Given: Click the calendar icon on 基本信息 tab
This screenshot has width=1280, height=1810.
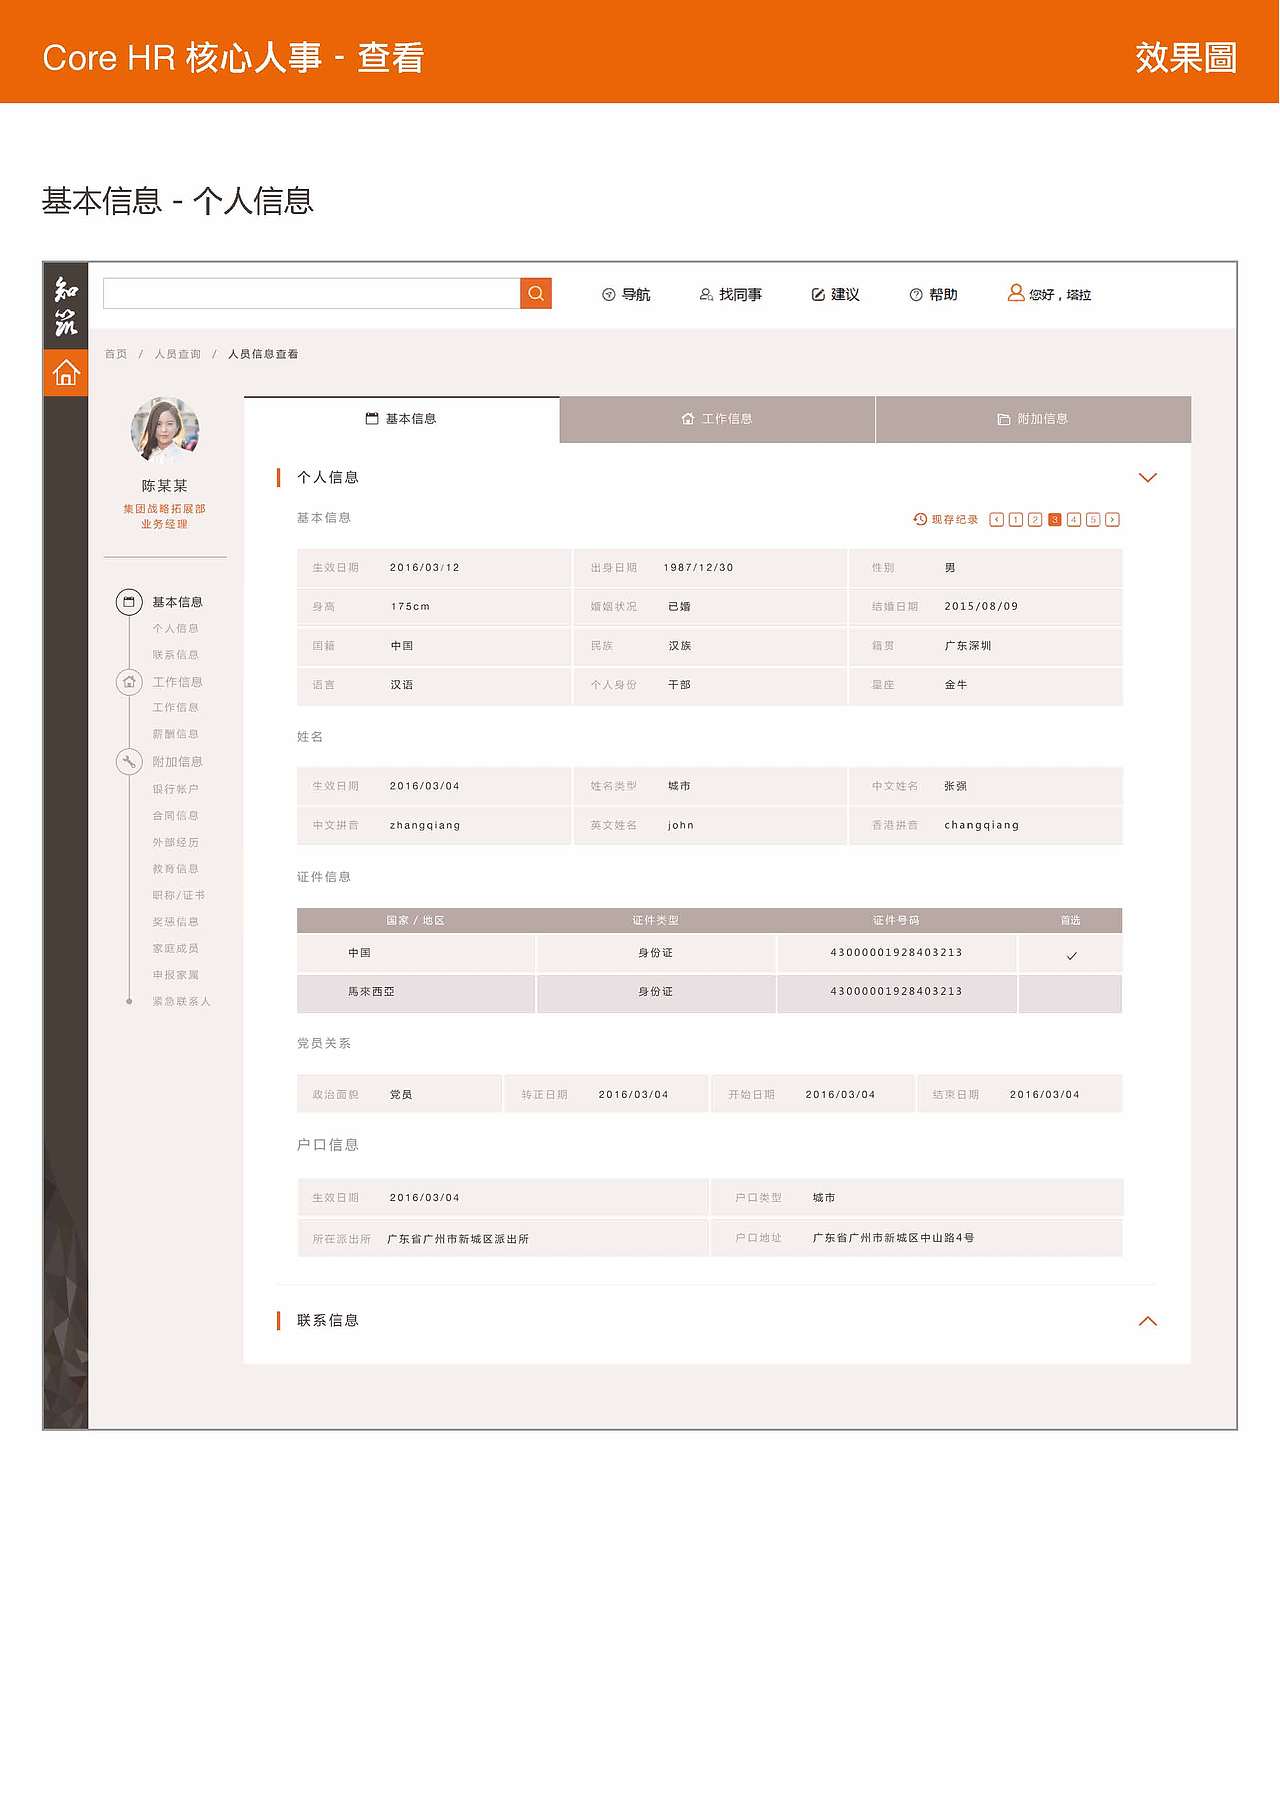Looking at the screenshot, I should click(372, 418).
